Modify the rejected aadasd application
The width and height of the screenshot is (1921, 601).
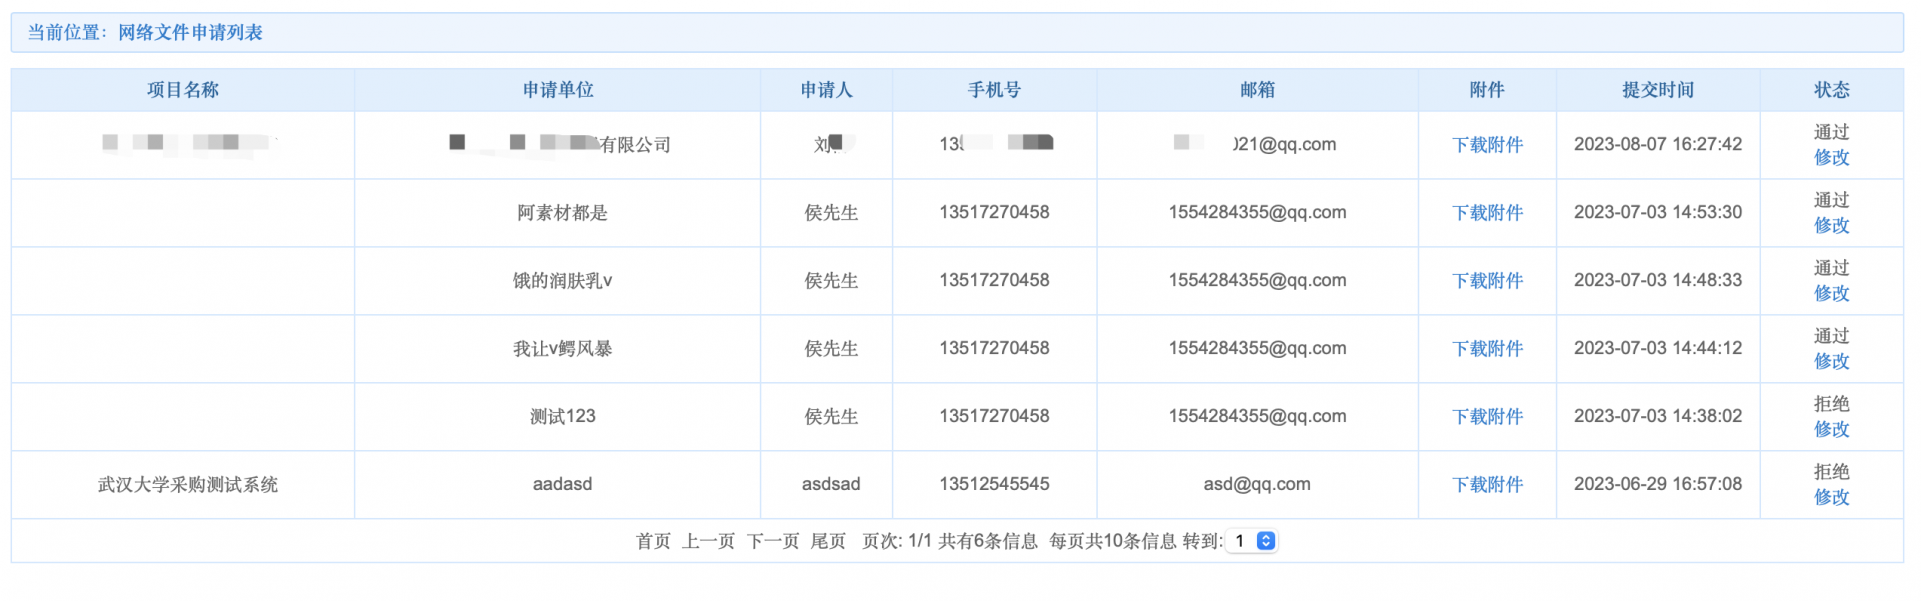pyautogui.click(x=1831, y=498)
